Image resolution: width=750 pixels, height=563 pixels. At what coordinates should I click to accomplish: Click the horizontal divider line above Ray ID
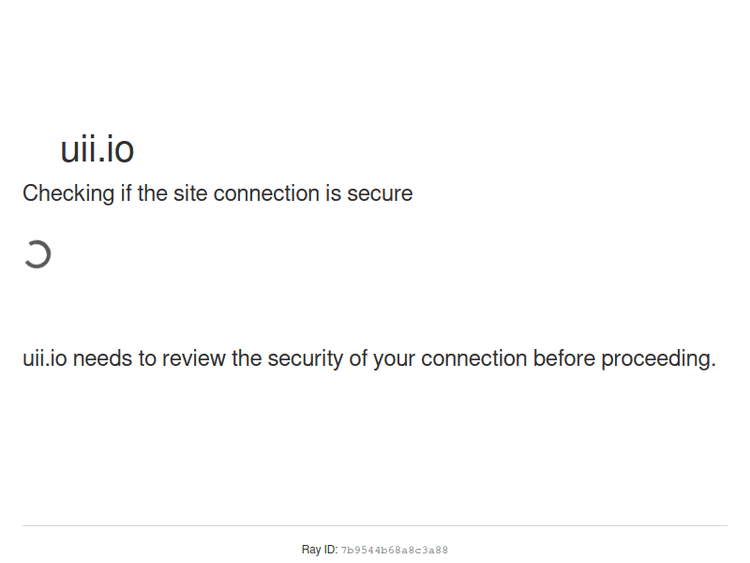[x=374, y=525]
